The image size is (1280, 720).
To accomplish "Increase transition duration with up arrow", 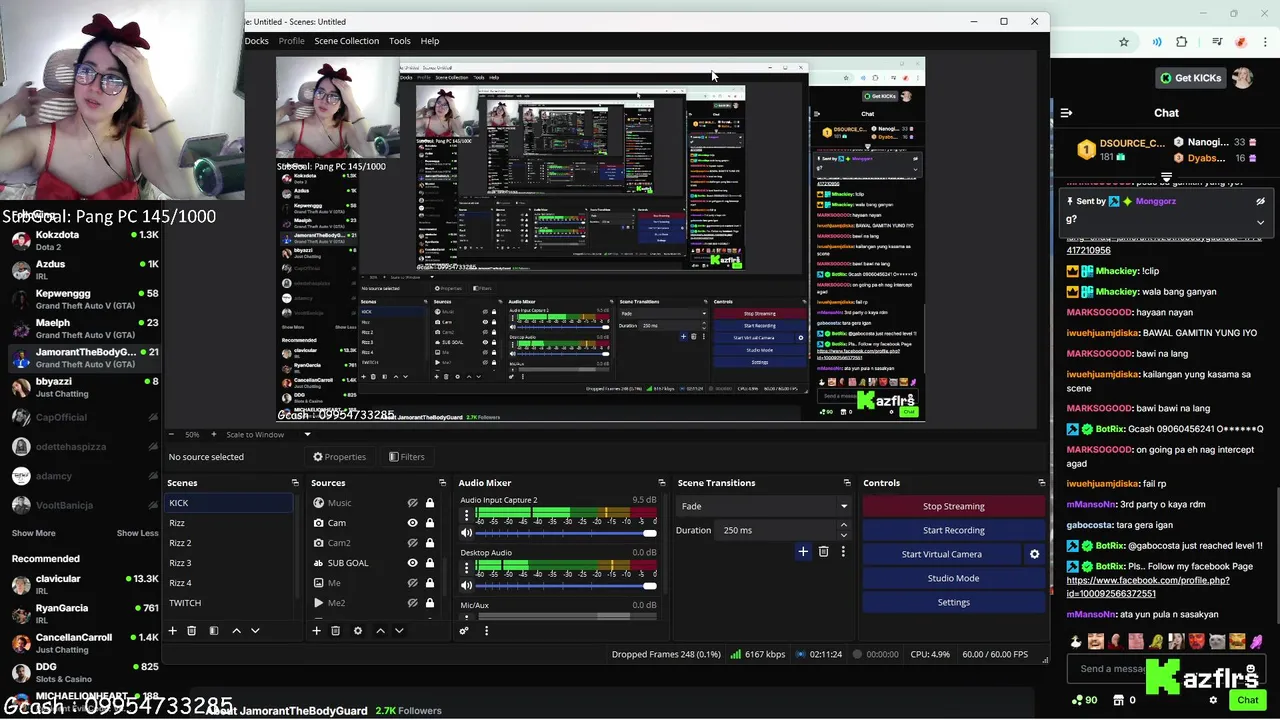I will click(x=843, y=525).
